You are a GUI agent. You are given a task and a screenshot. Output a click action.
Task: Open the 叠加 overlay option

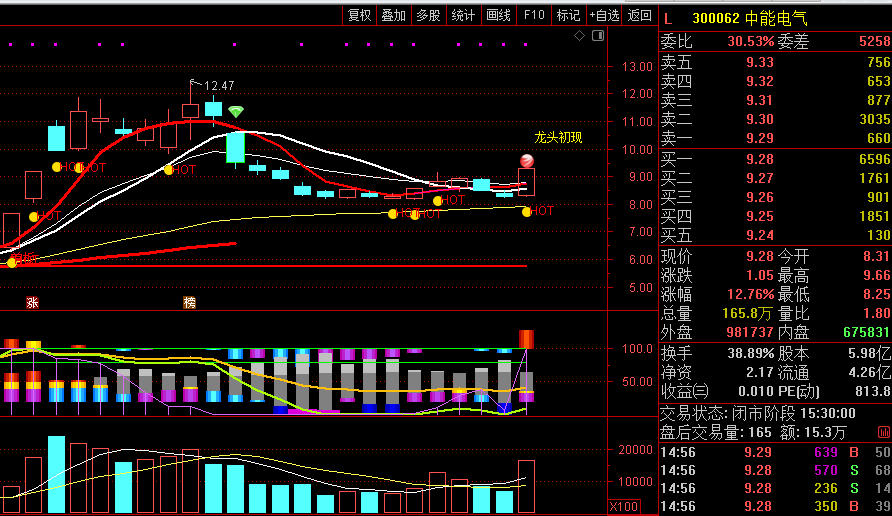pyautogui.click(x=394, y=15)
